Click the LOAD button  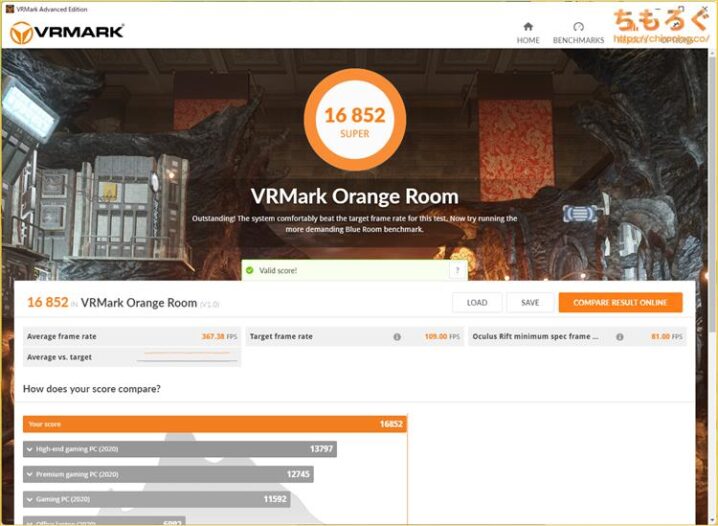tap(477, 303)
